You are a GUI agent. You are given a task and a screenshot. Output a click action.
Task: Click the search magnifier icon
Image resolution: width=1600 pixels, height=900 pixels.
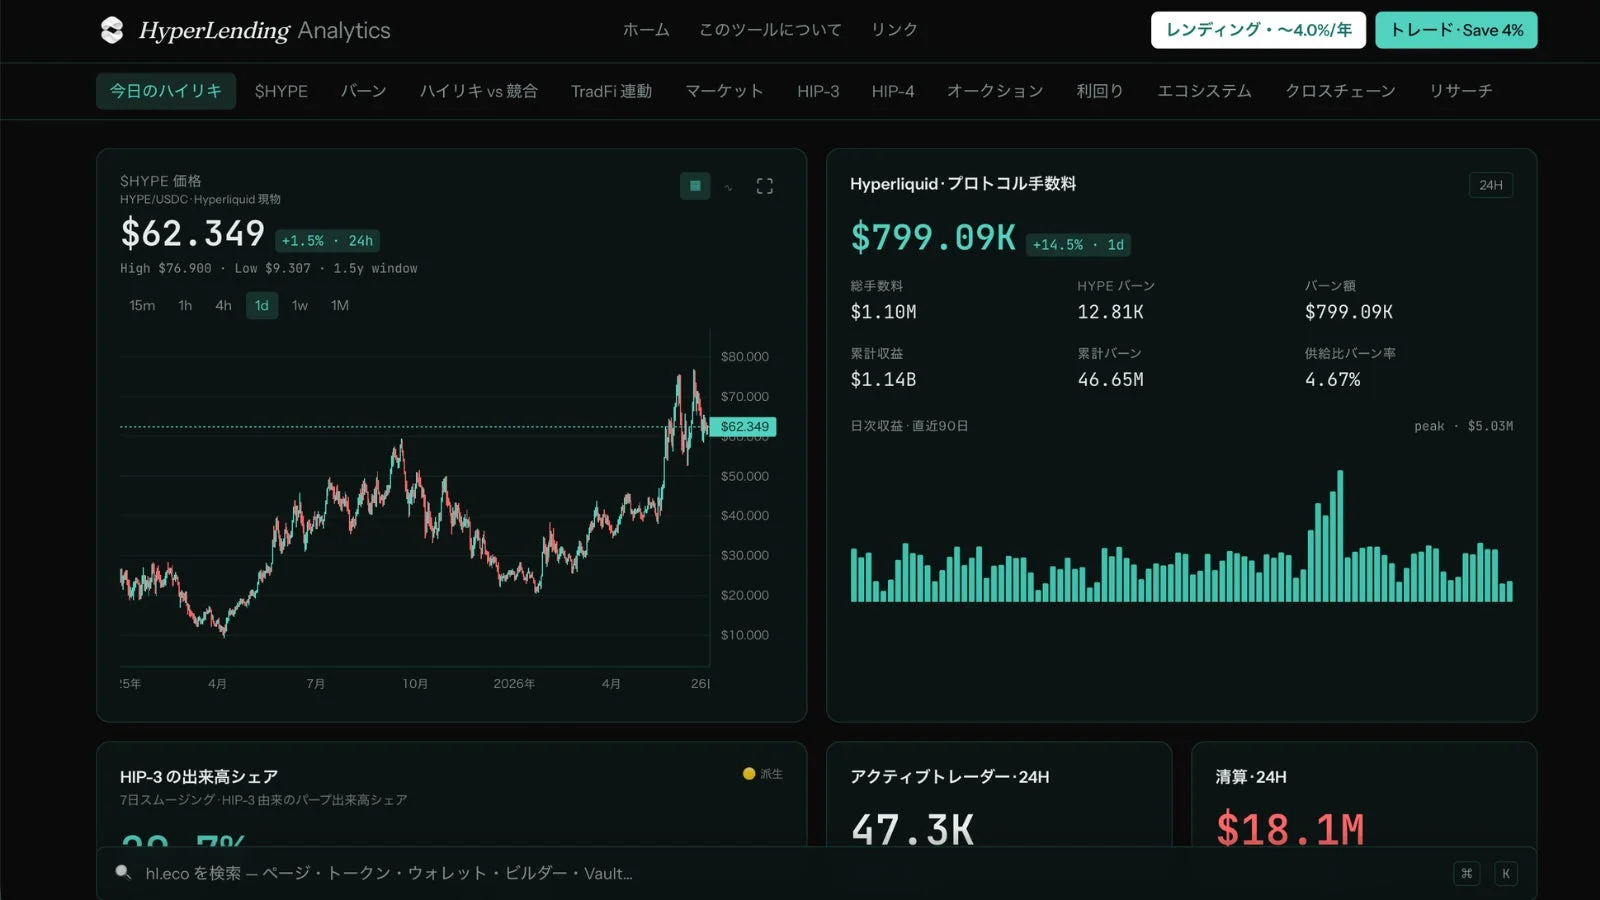coord(123,872)
